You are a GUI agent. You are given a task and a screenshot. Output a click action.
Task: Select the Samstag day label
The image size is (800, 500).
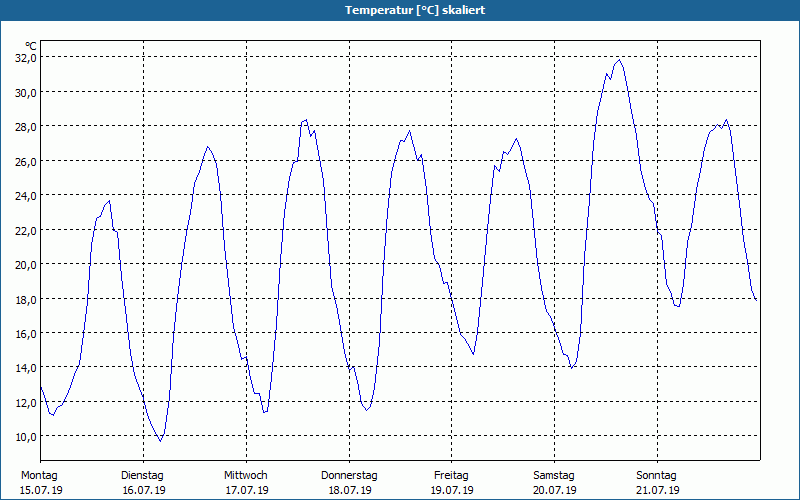pos(554,476)
